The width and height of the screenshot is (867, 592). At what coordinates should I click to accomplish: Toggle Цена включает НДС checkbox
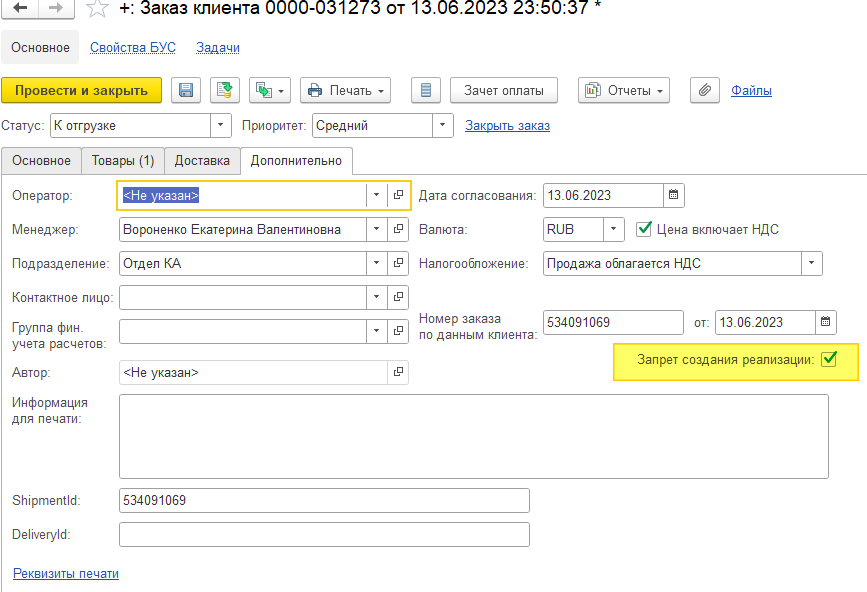click(x=644, y=229)
